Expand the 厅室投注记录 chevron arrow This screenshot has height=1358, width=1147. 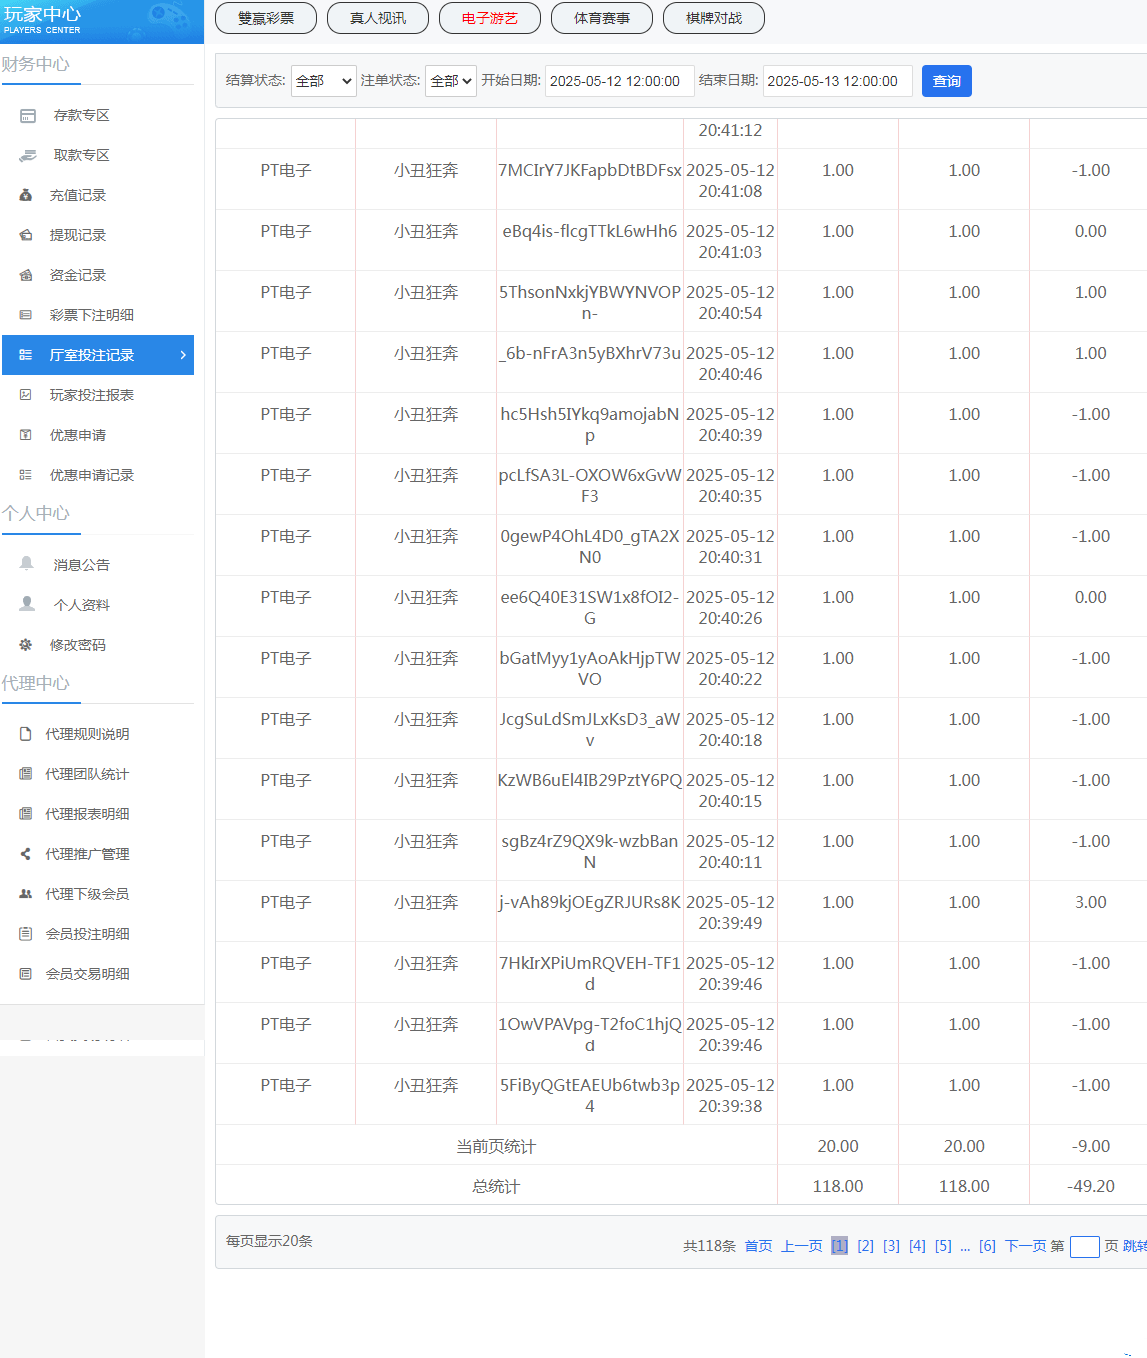click(183, 355)
